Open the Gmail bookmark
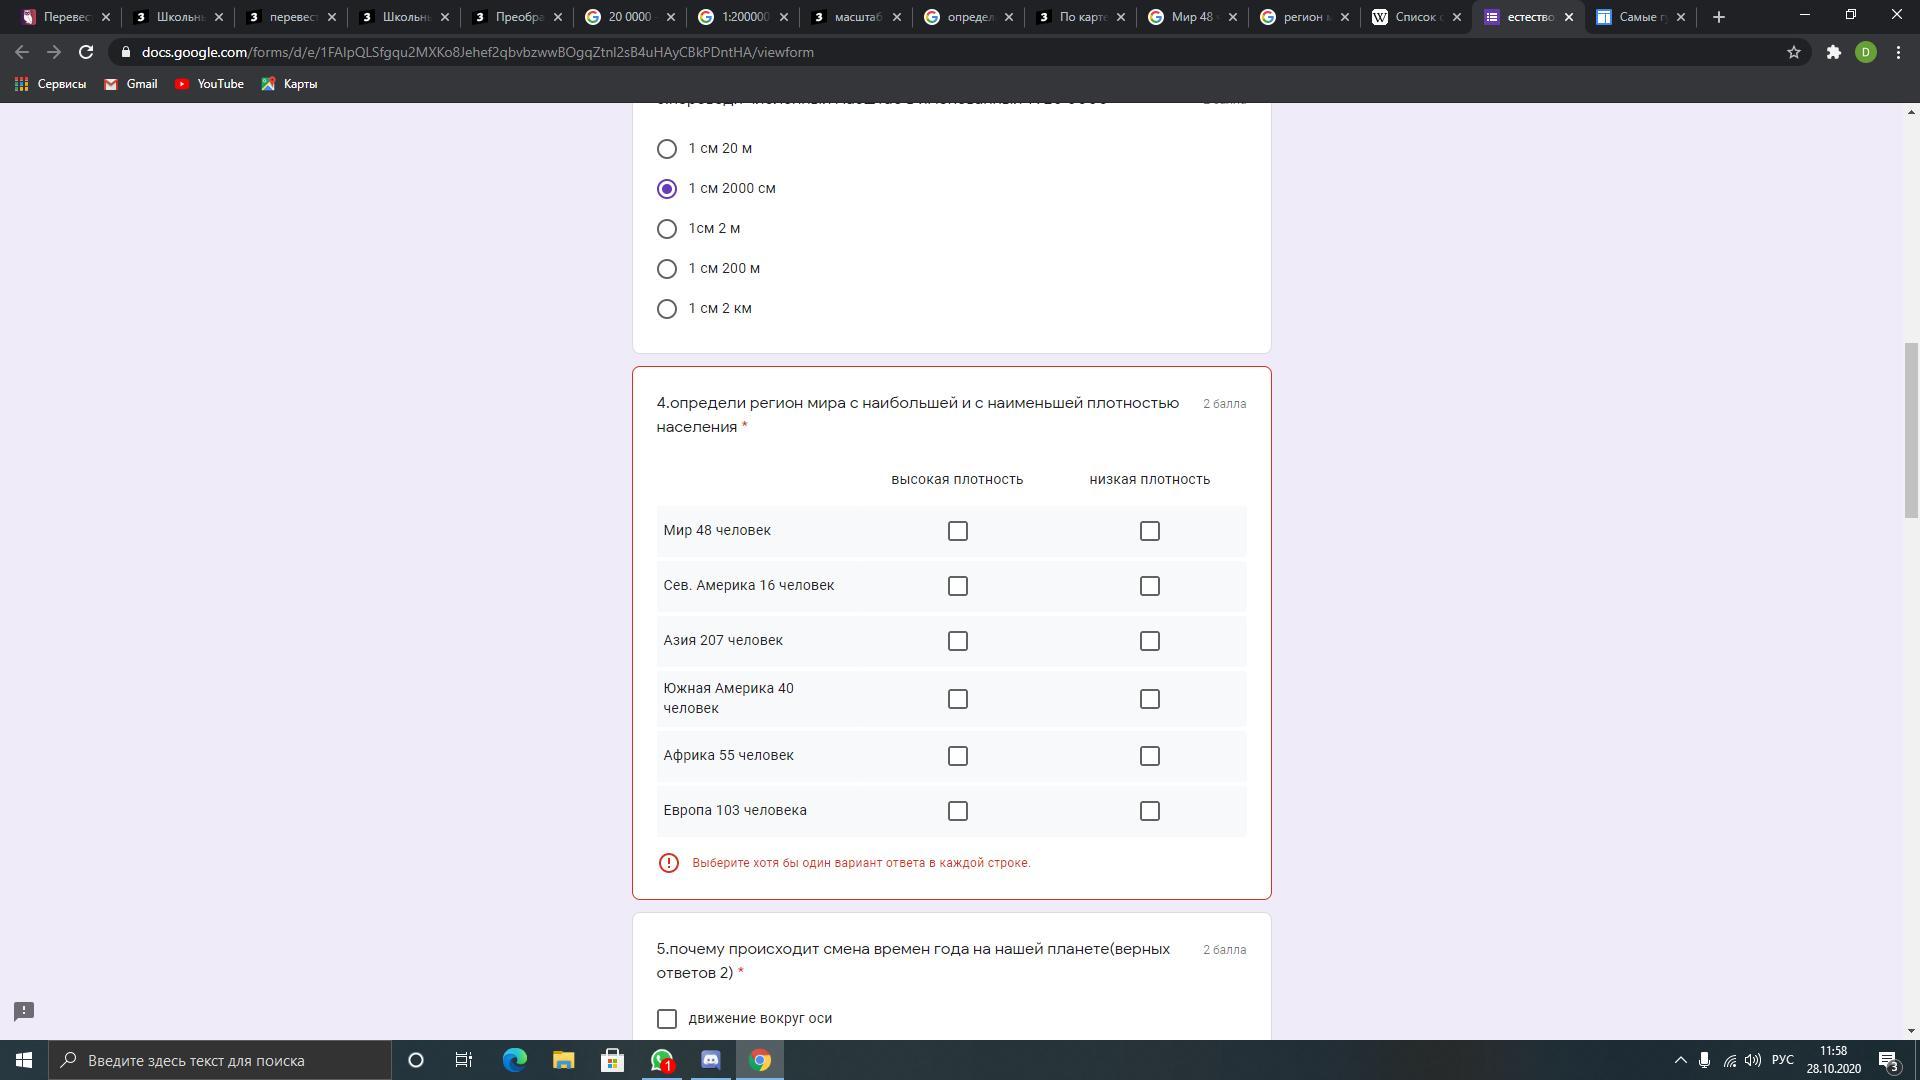 tap(131, 84)
